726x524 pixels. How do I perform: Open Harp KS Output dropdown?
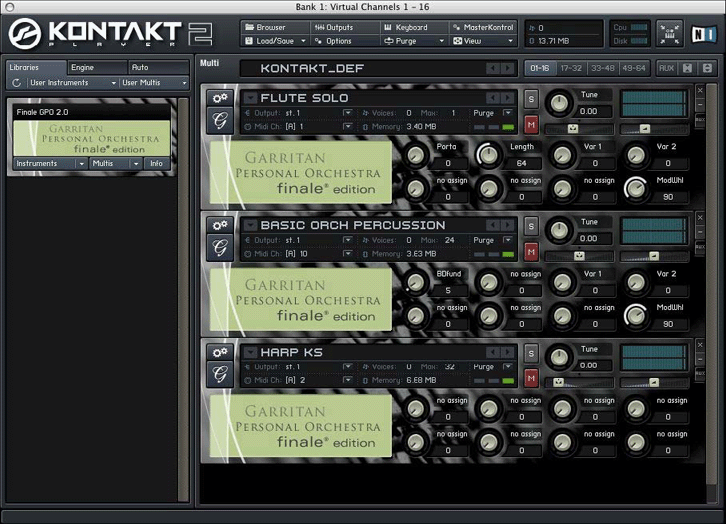[348, 367]
